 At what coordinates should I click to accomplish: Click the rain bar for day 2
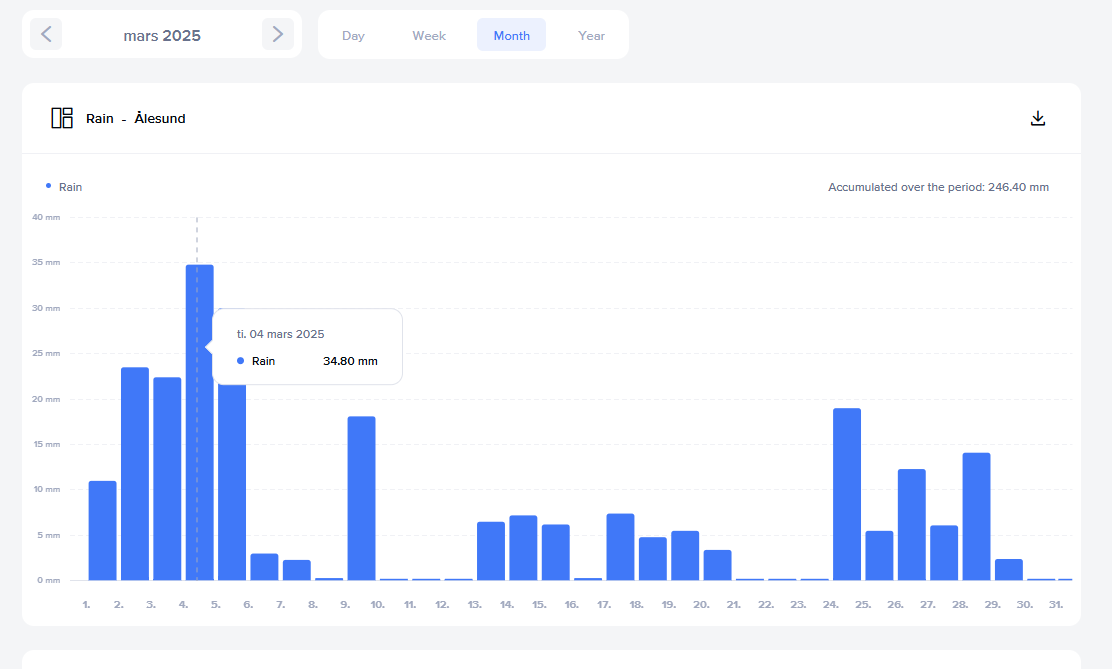coord(135,473)
